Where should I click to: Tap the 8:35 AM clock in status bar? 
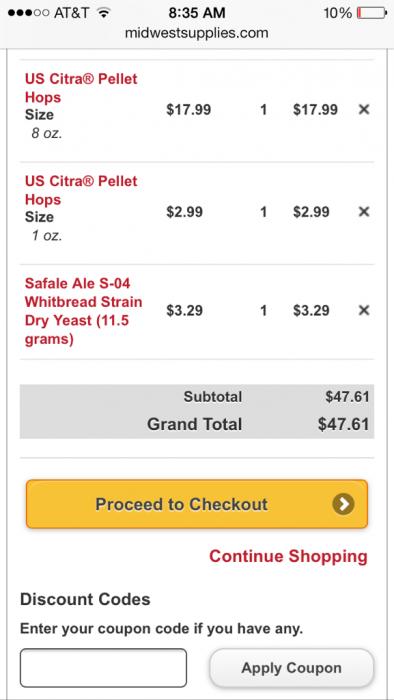[x=197, y=13]
